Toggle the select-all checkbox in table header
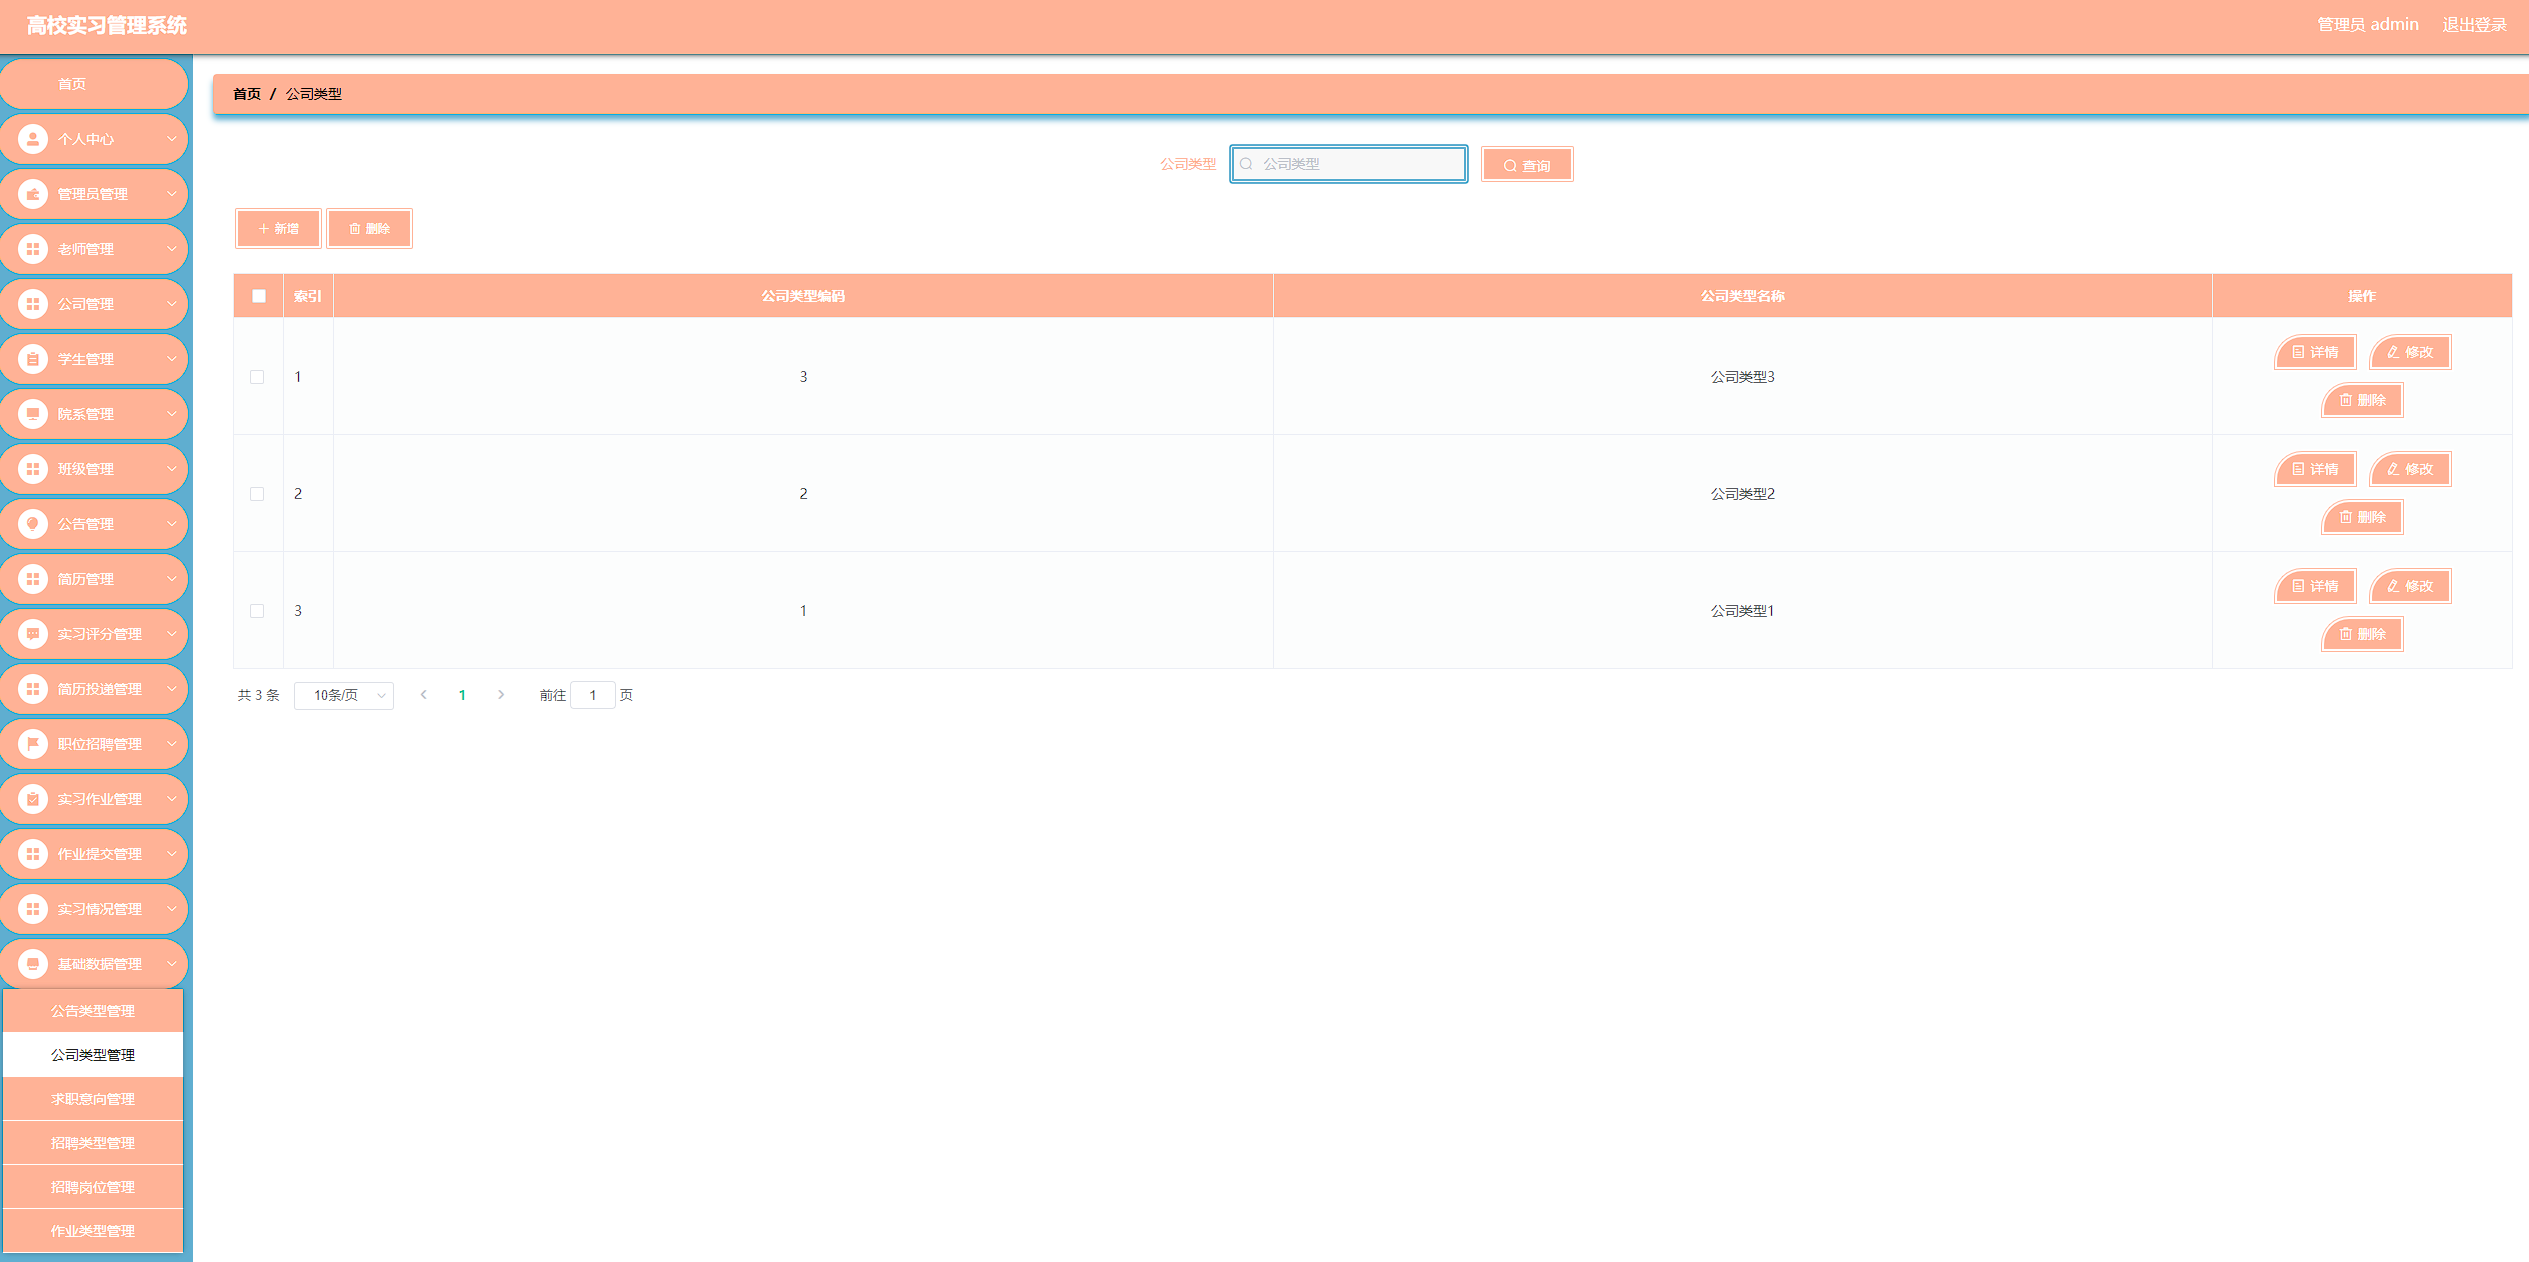 pyautogui.click(x=259, y=296)
